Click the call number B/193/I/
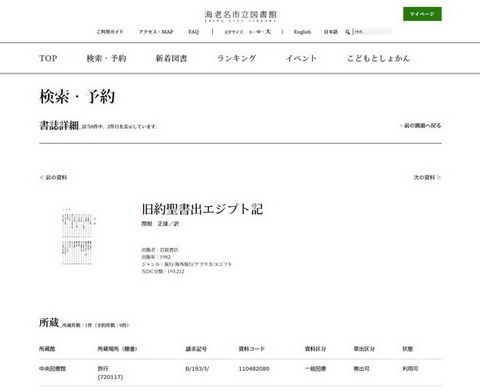This screenshot has width=480, height=391. pos(197,369)
